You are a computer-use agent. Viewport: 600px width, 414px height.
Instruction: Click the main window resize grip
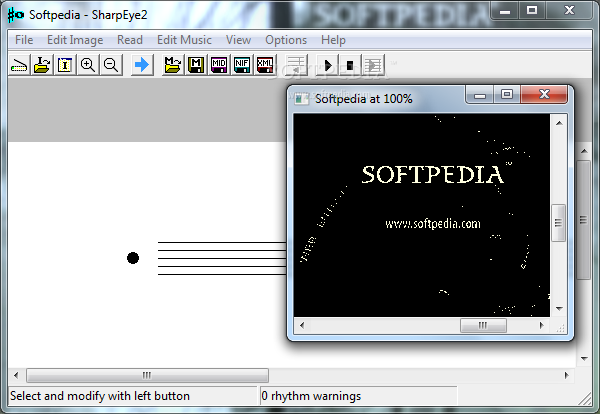(x=585, y=398)
